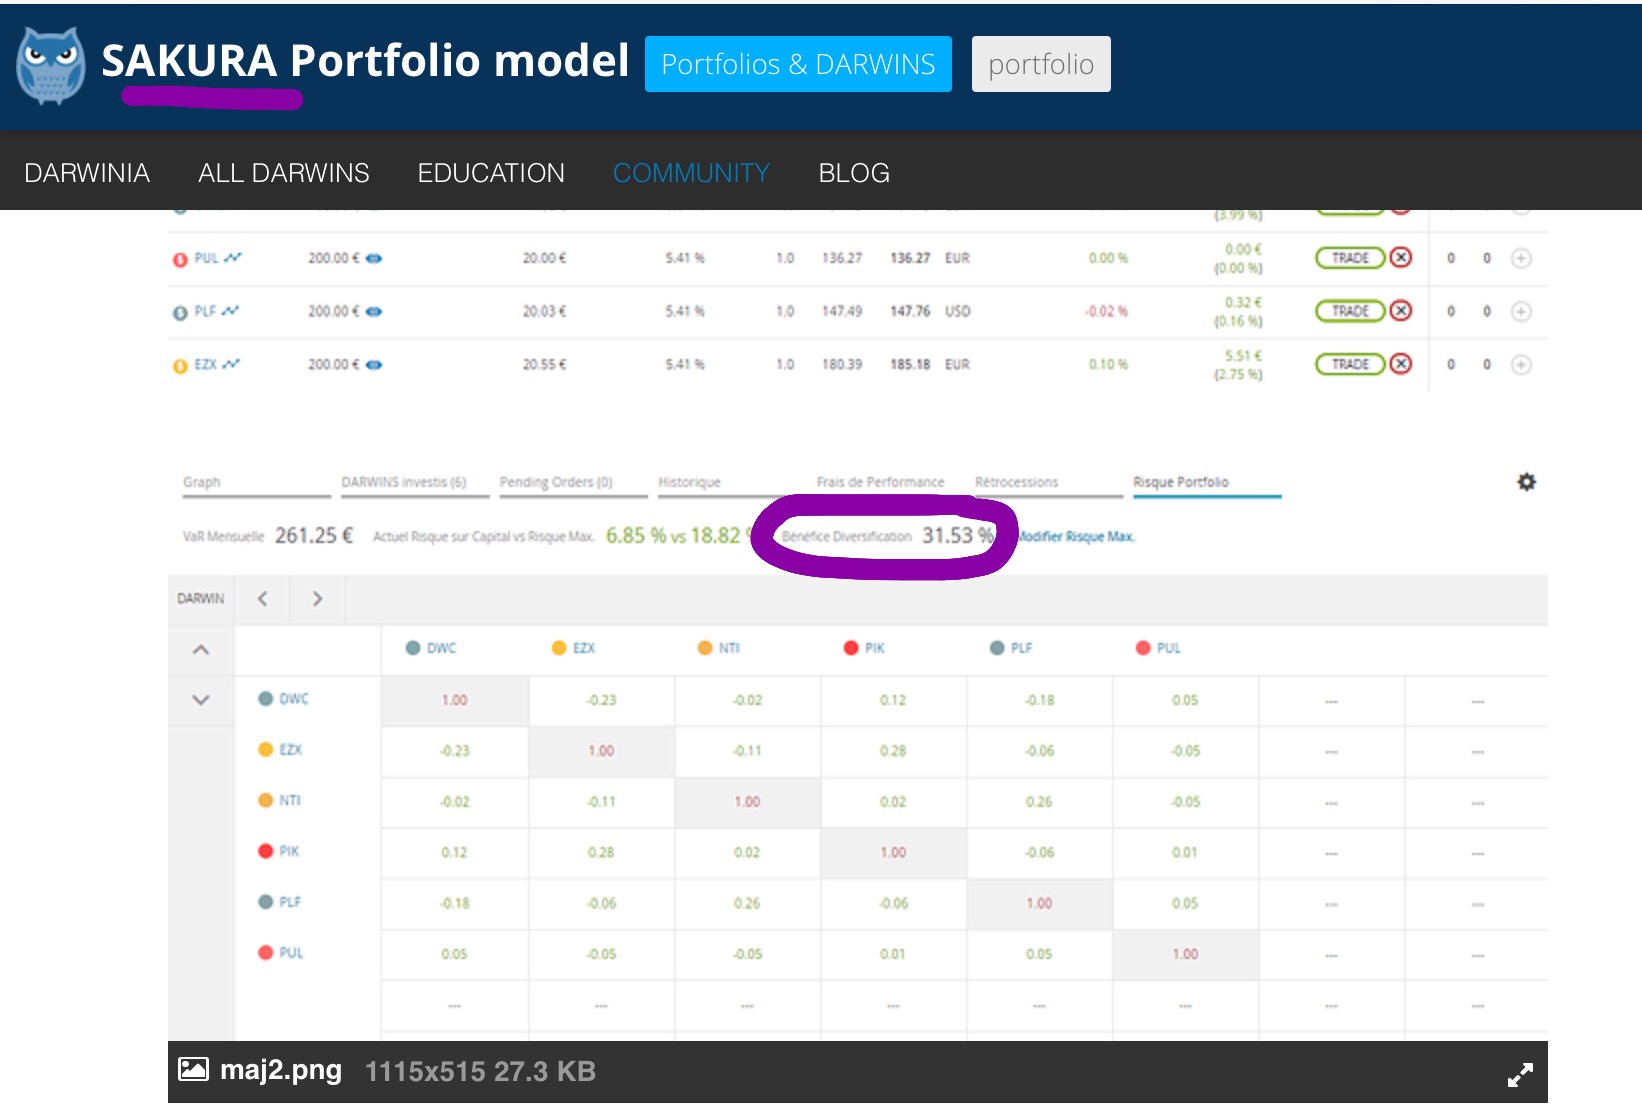
Task: Open the EDUCATION menu item
Action: coord(491,173)
